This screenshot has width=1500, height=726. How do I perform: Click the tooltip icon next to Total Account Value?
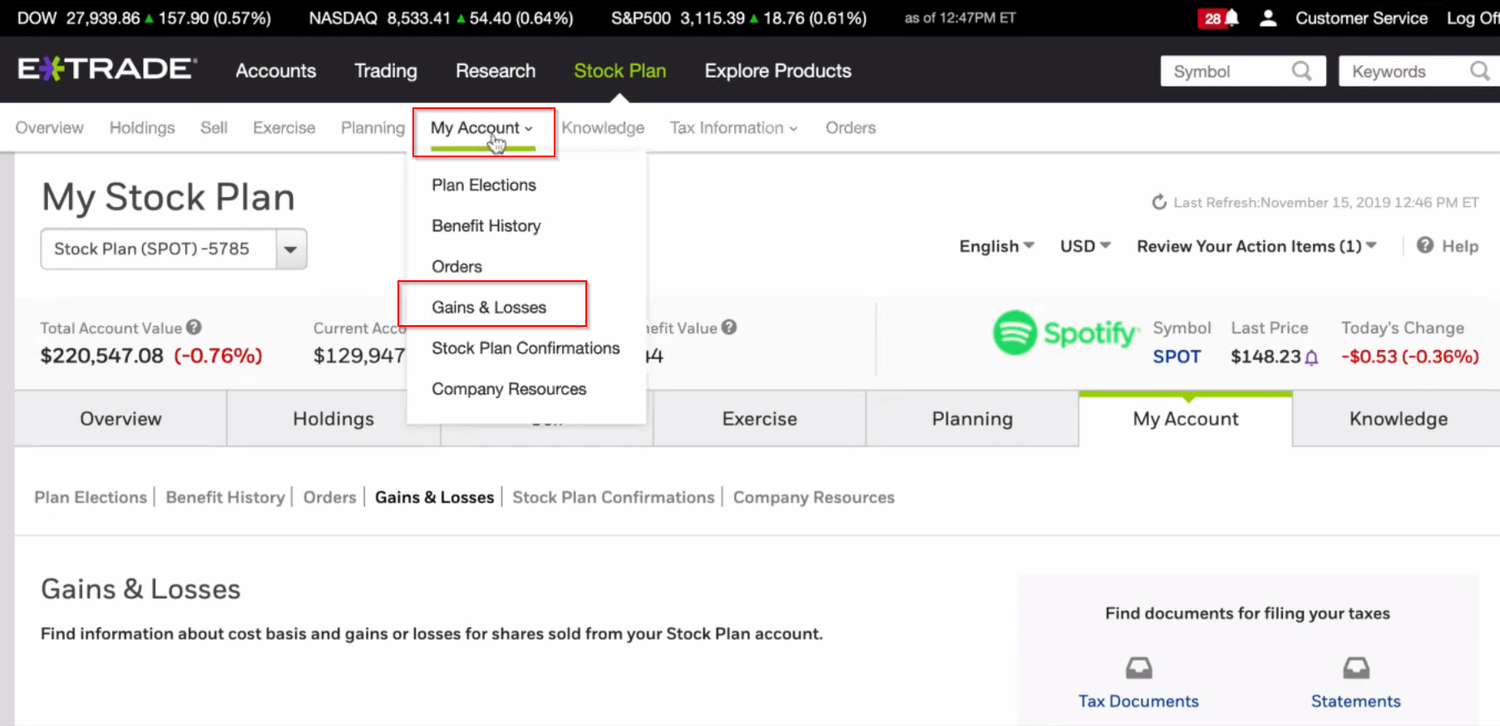pyautogui.click(x=193, y=327)
